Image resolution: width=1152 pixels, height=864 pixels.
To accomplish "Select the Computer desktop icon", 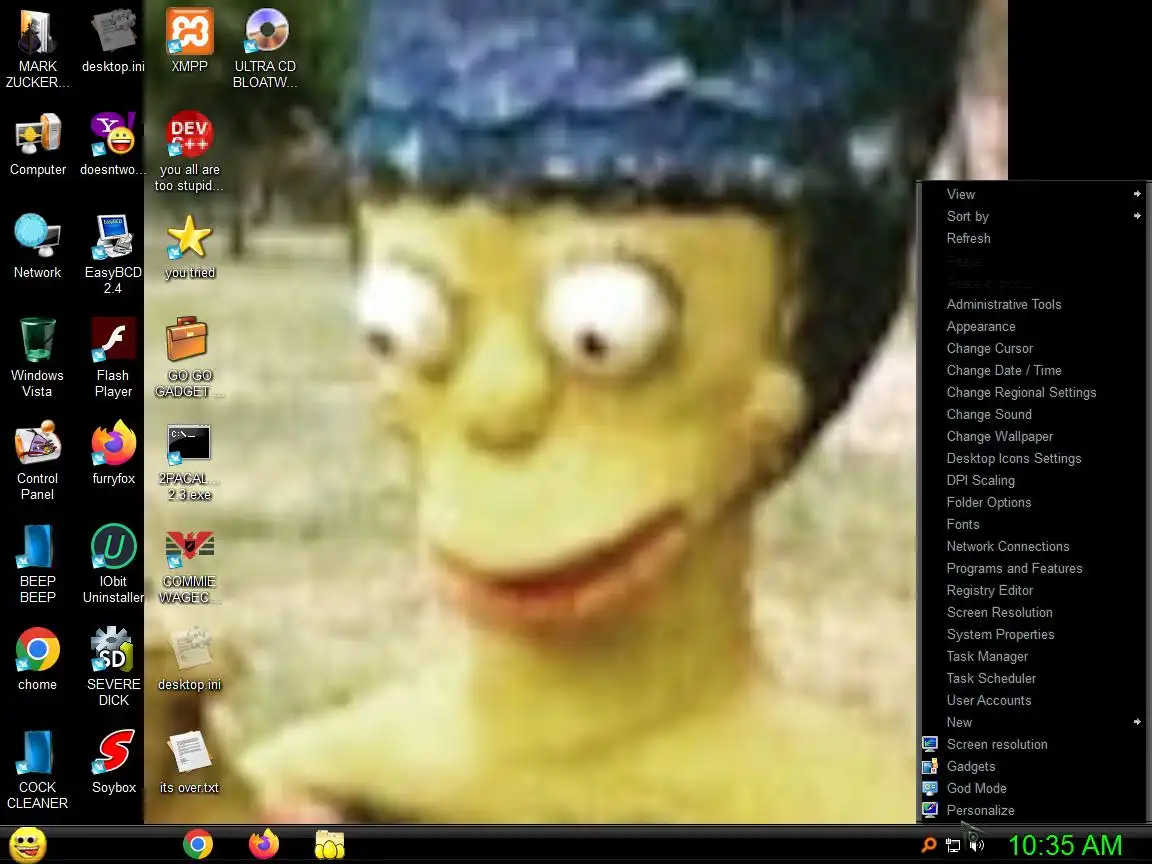I will [37, 144].
